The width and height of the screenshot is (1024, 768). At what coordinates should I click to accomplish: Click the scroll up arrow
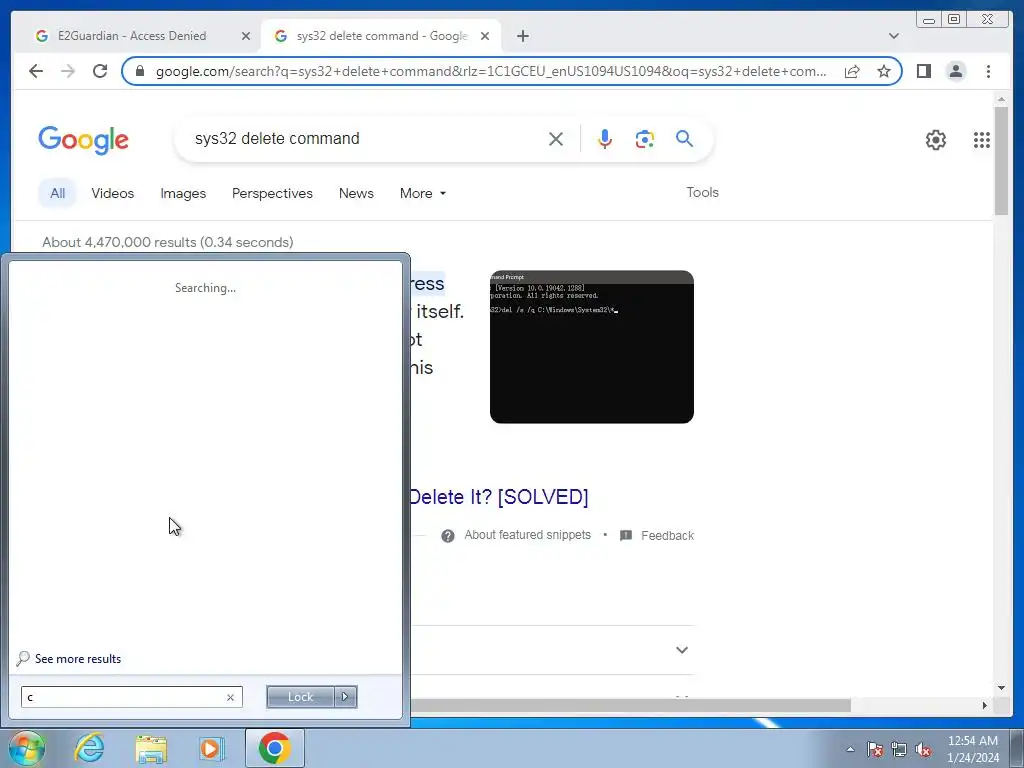(1001, 99)
